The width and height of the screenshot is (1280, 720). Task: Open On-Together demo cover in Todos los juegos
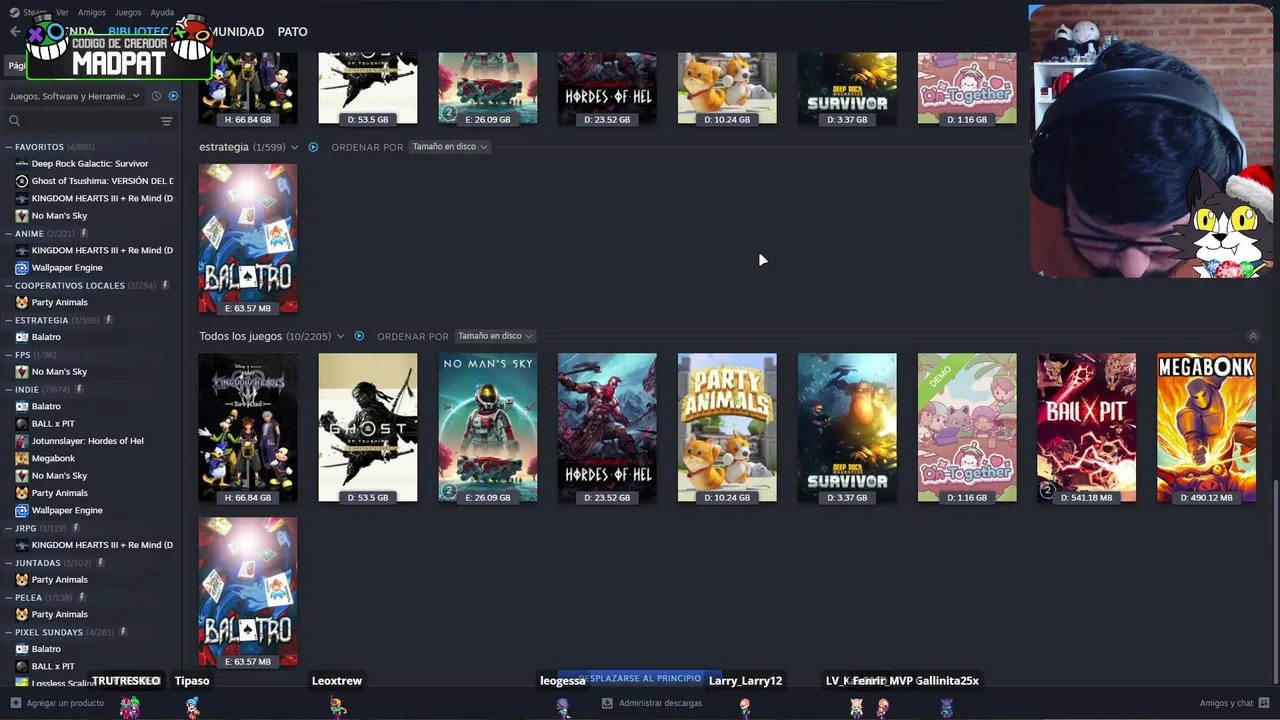click(x=967, y=427)
